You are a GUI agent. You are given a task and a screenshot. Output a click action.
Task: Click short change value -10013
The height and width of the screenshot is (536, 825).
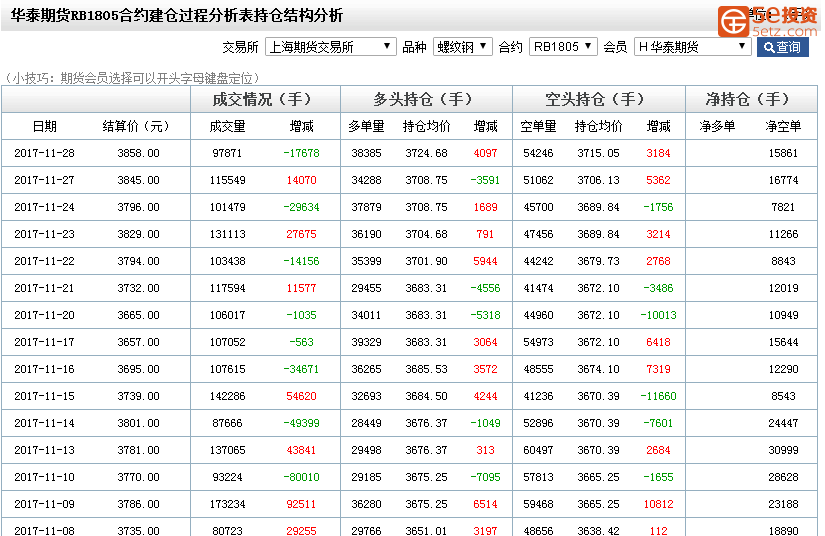point(658,315)
